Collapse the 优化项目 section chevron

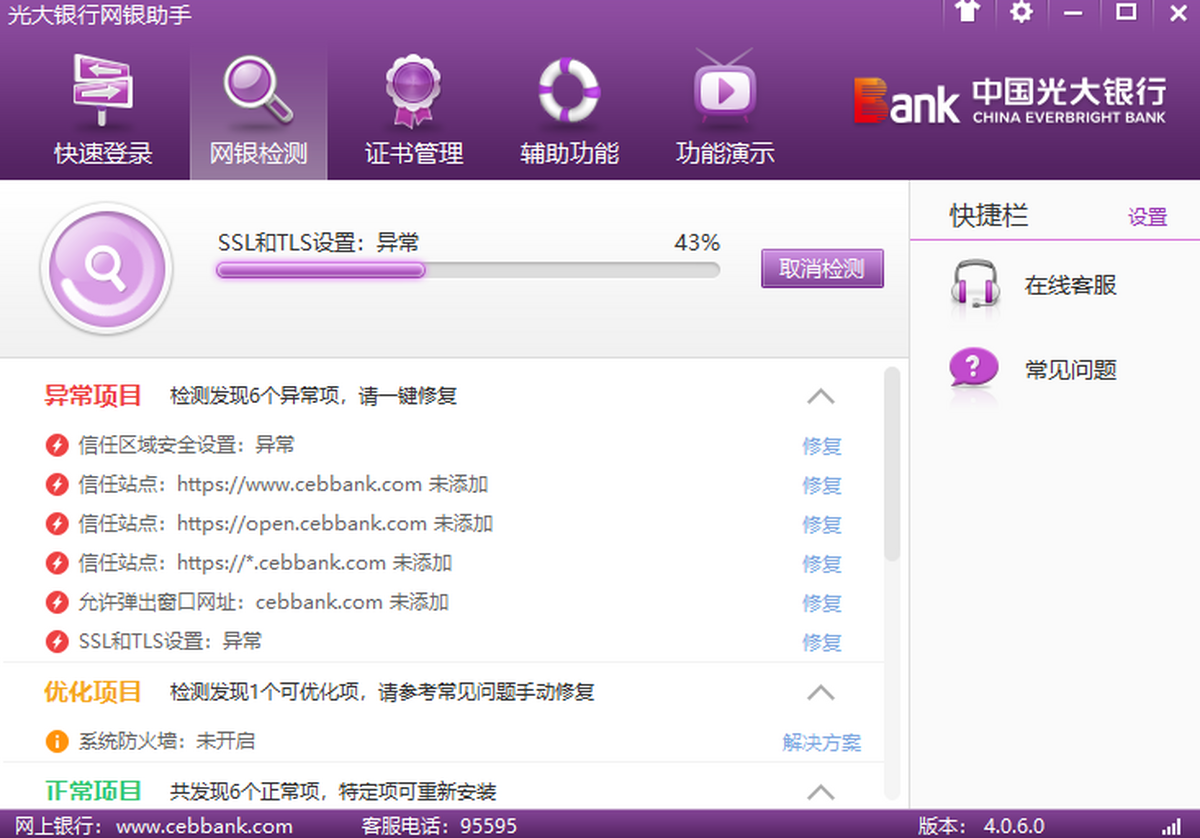[x=821, y=692]
